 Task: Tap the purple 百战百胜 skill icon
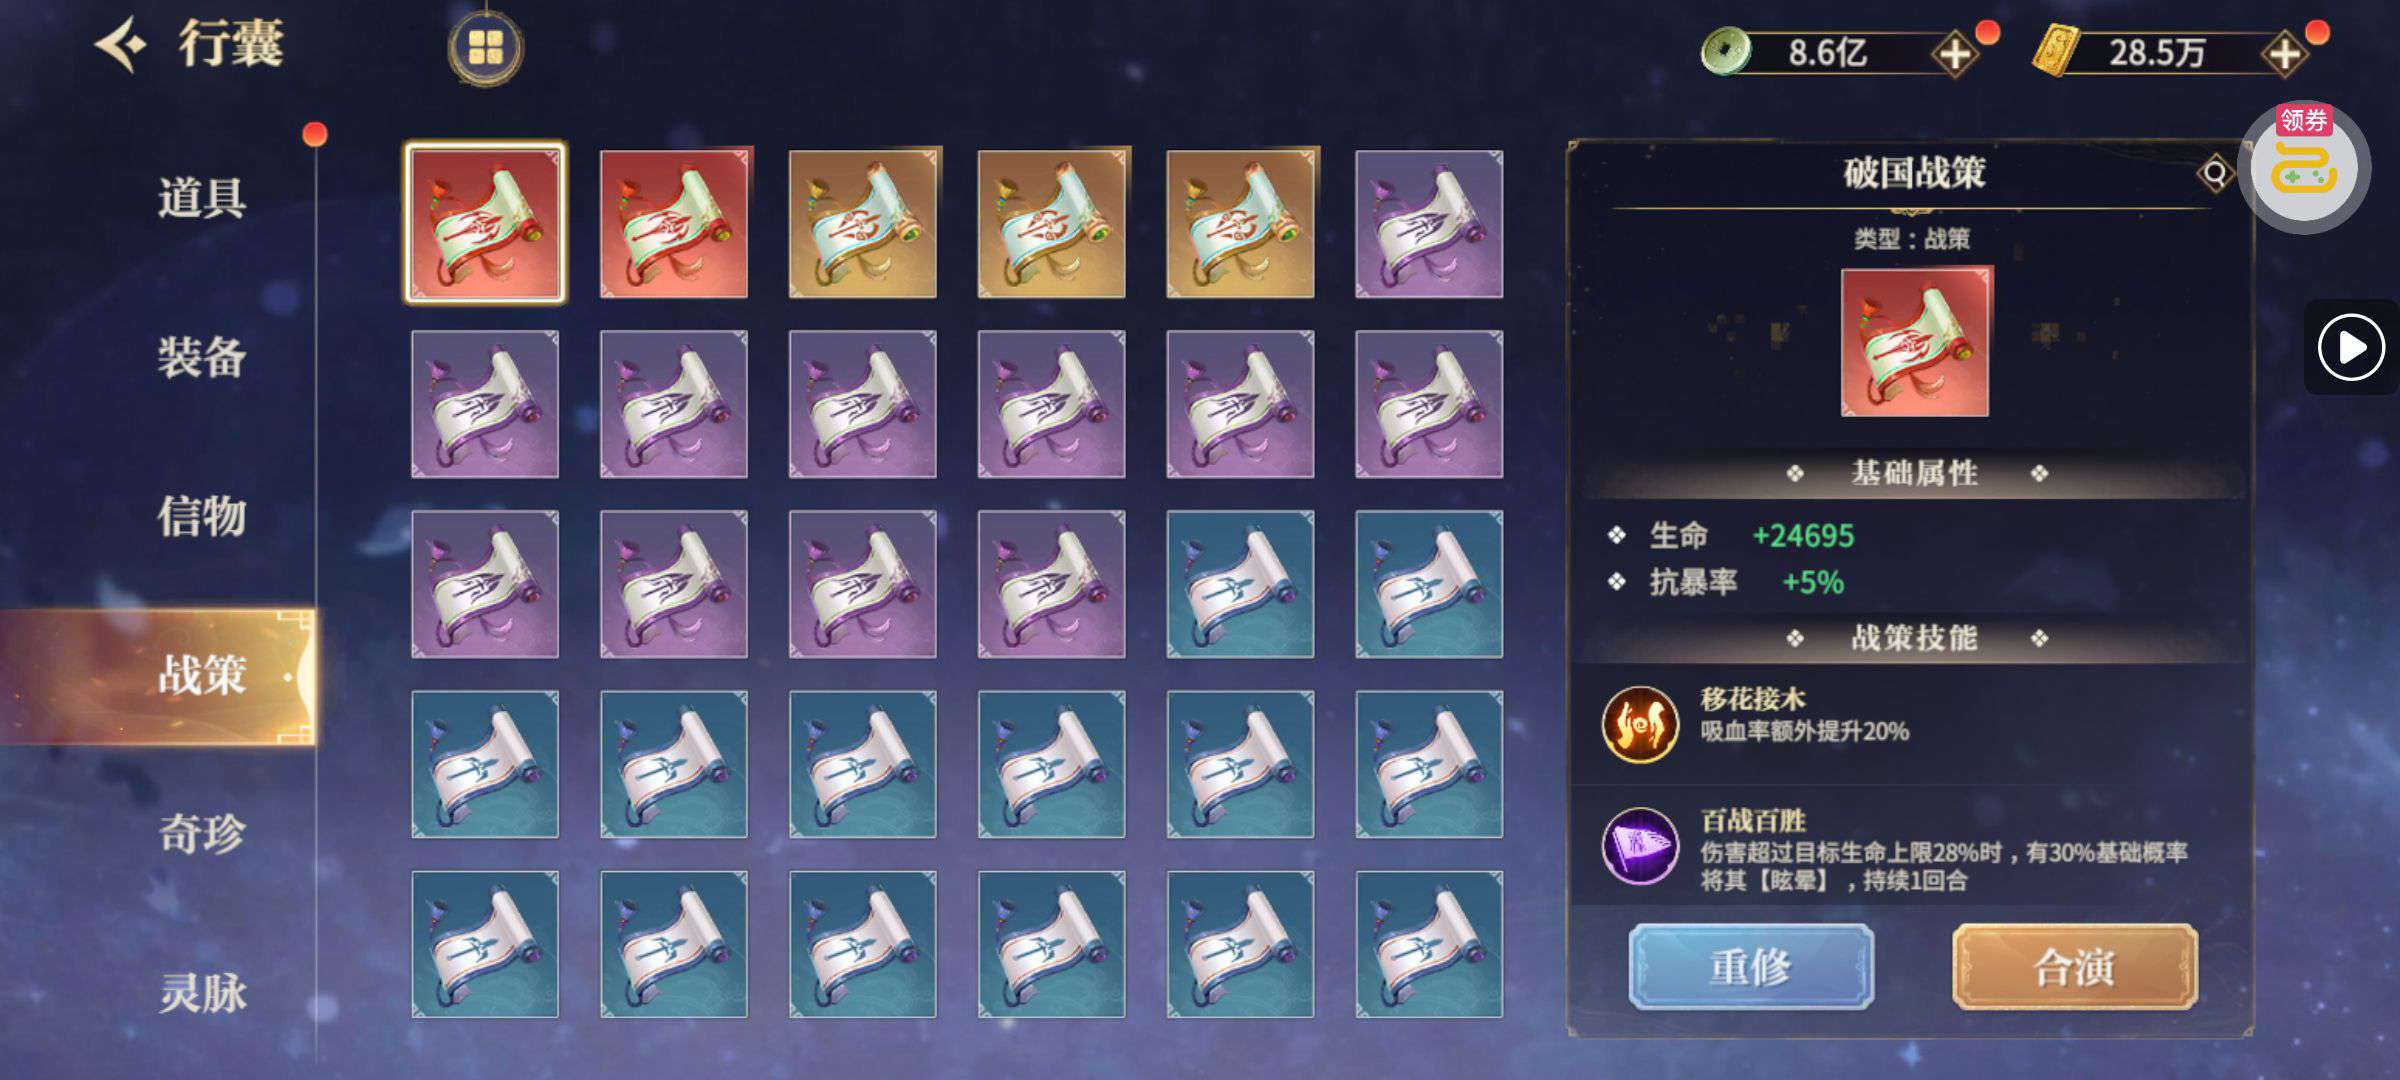(1640, 847)
